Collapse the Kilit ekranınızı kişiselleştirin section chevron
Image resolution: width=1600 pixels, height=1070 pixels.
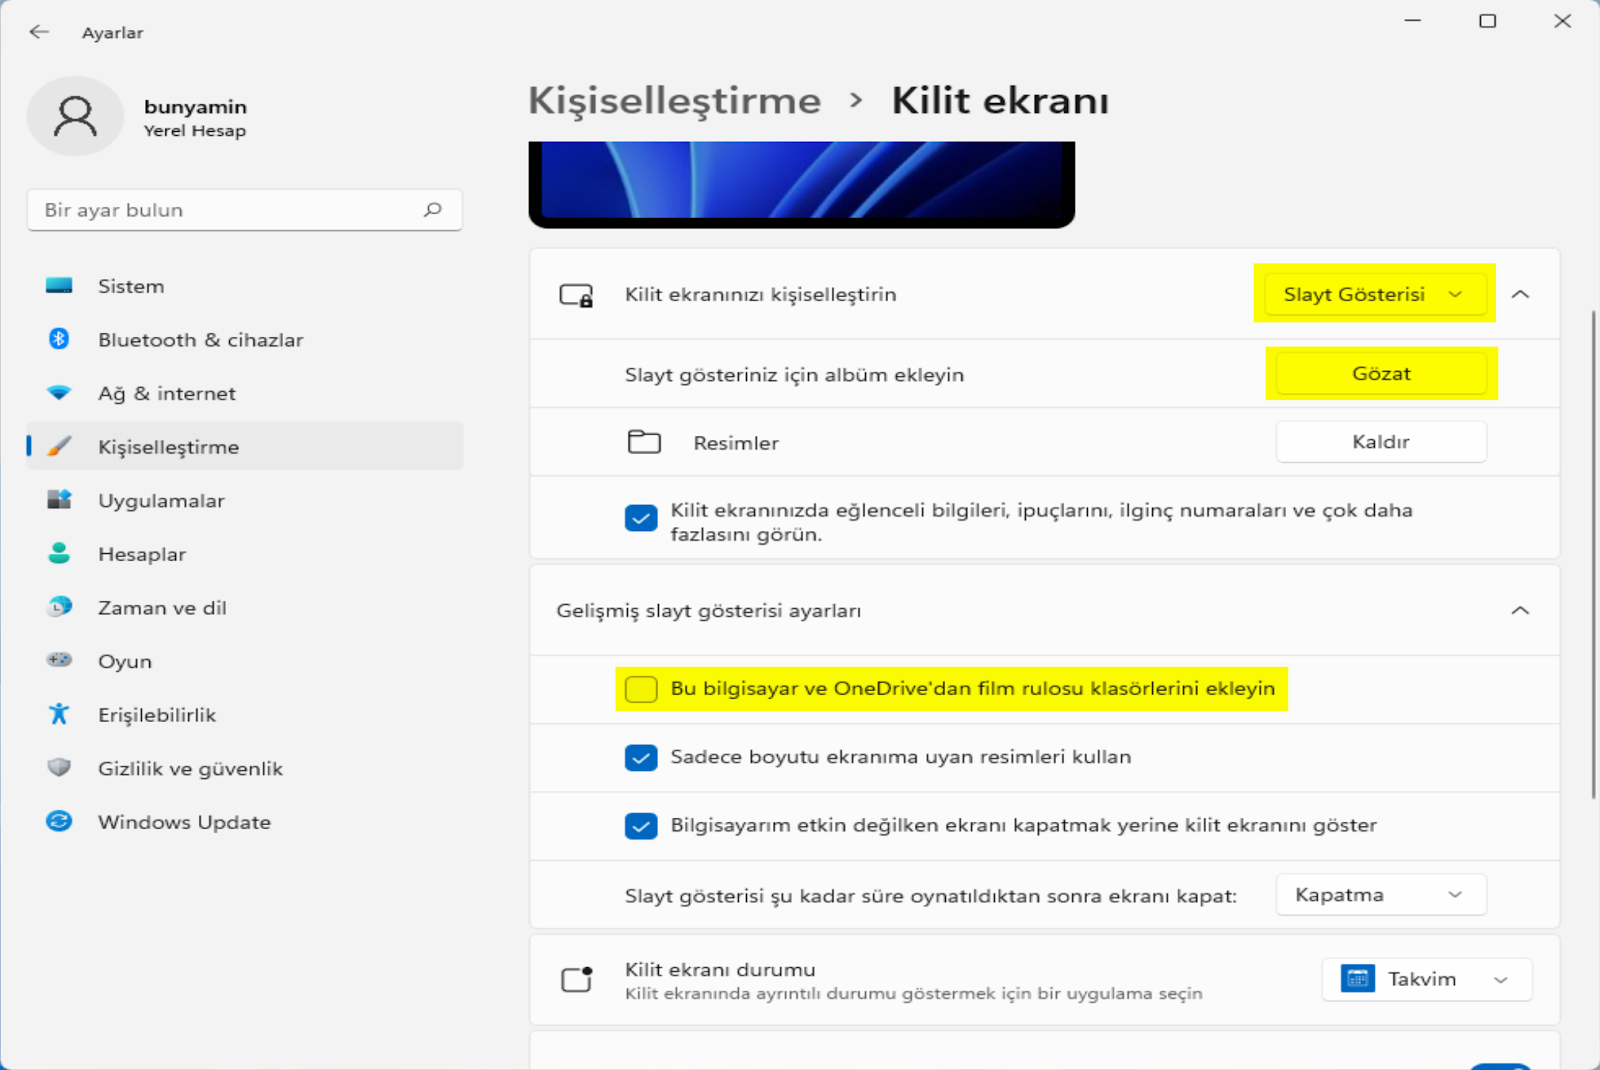1520,294
